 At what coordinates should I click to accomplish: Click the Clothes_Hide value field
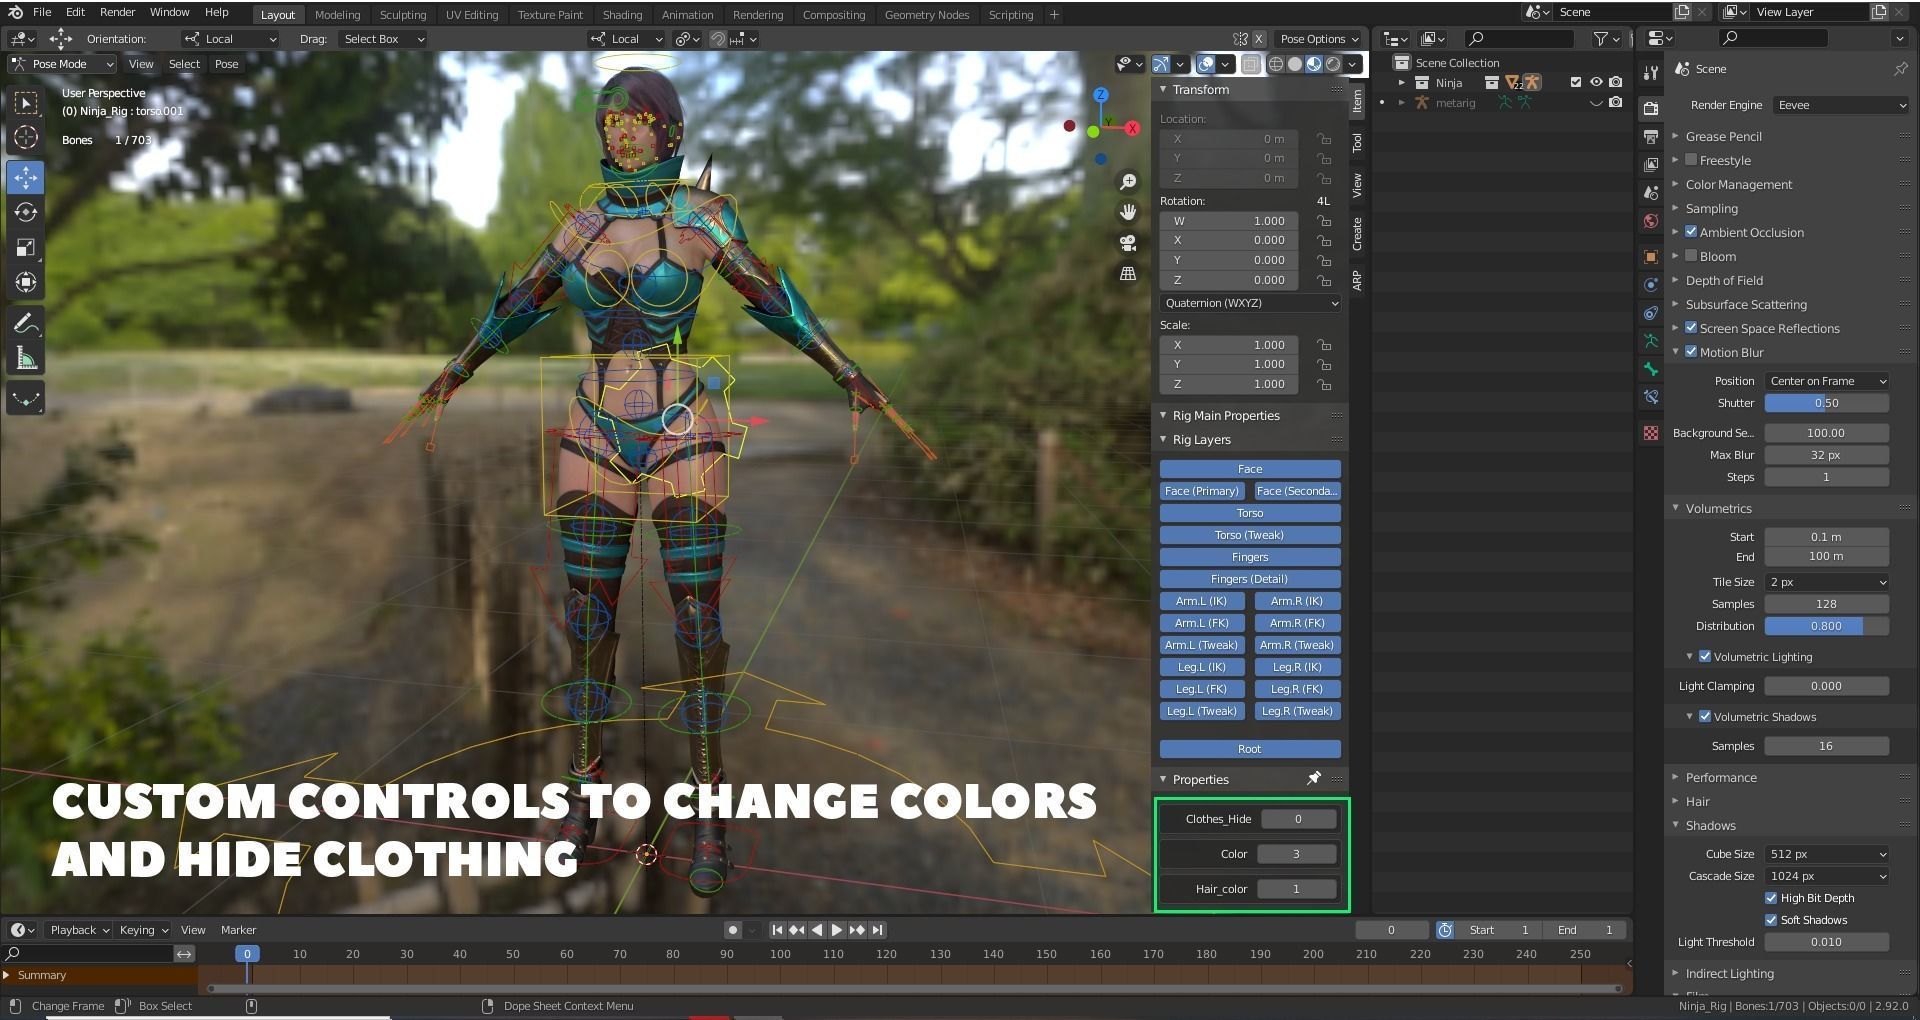[1298, 819]
